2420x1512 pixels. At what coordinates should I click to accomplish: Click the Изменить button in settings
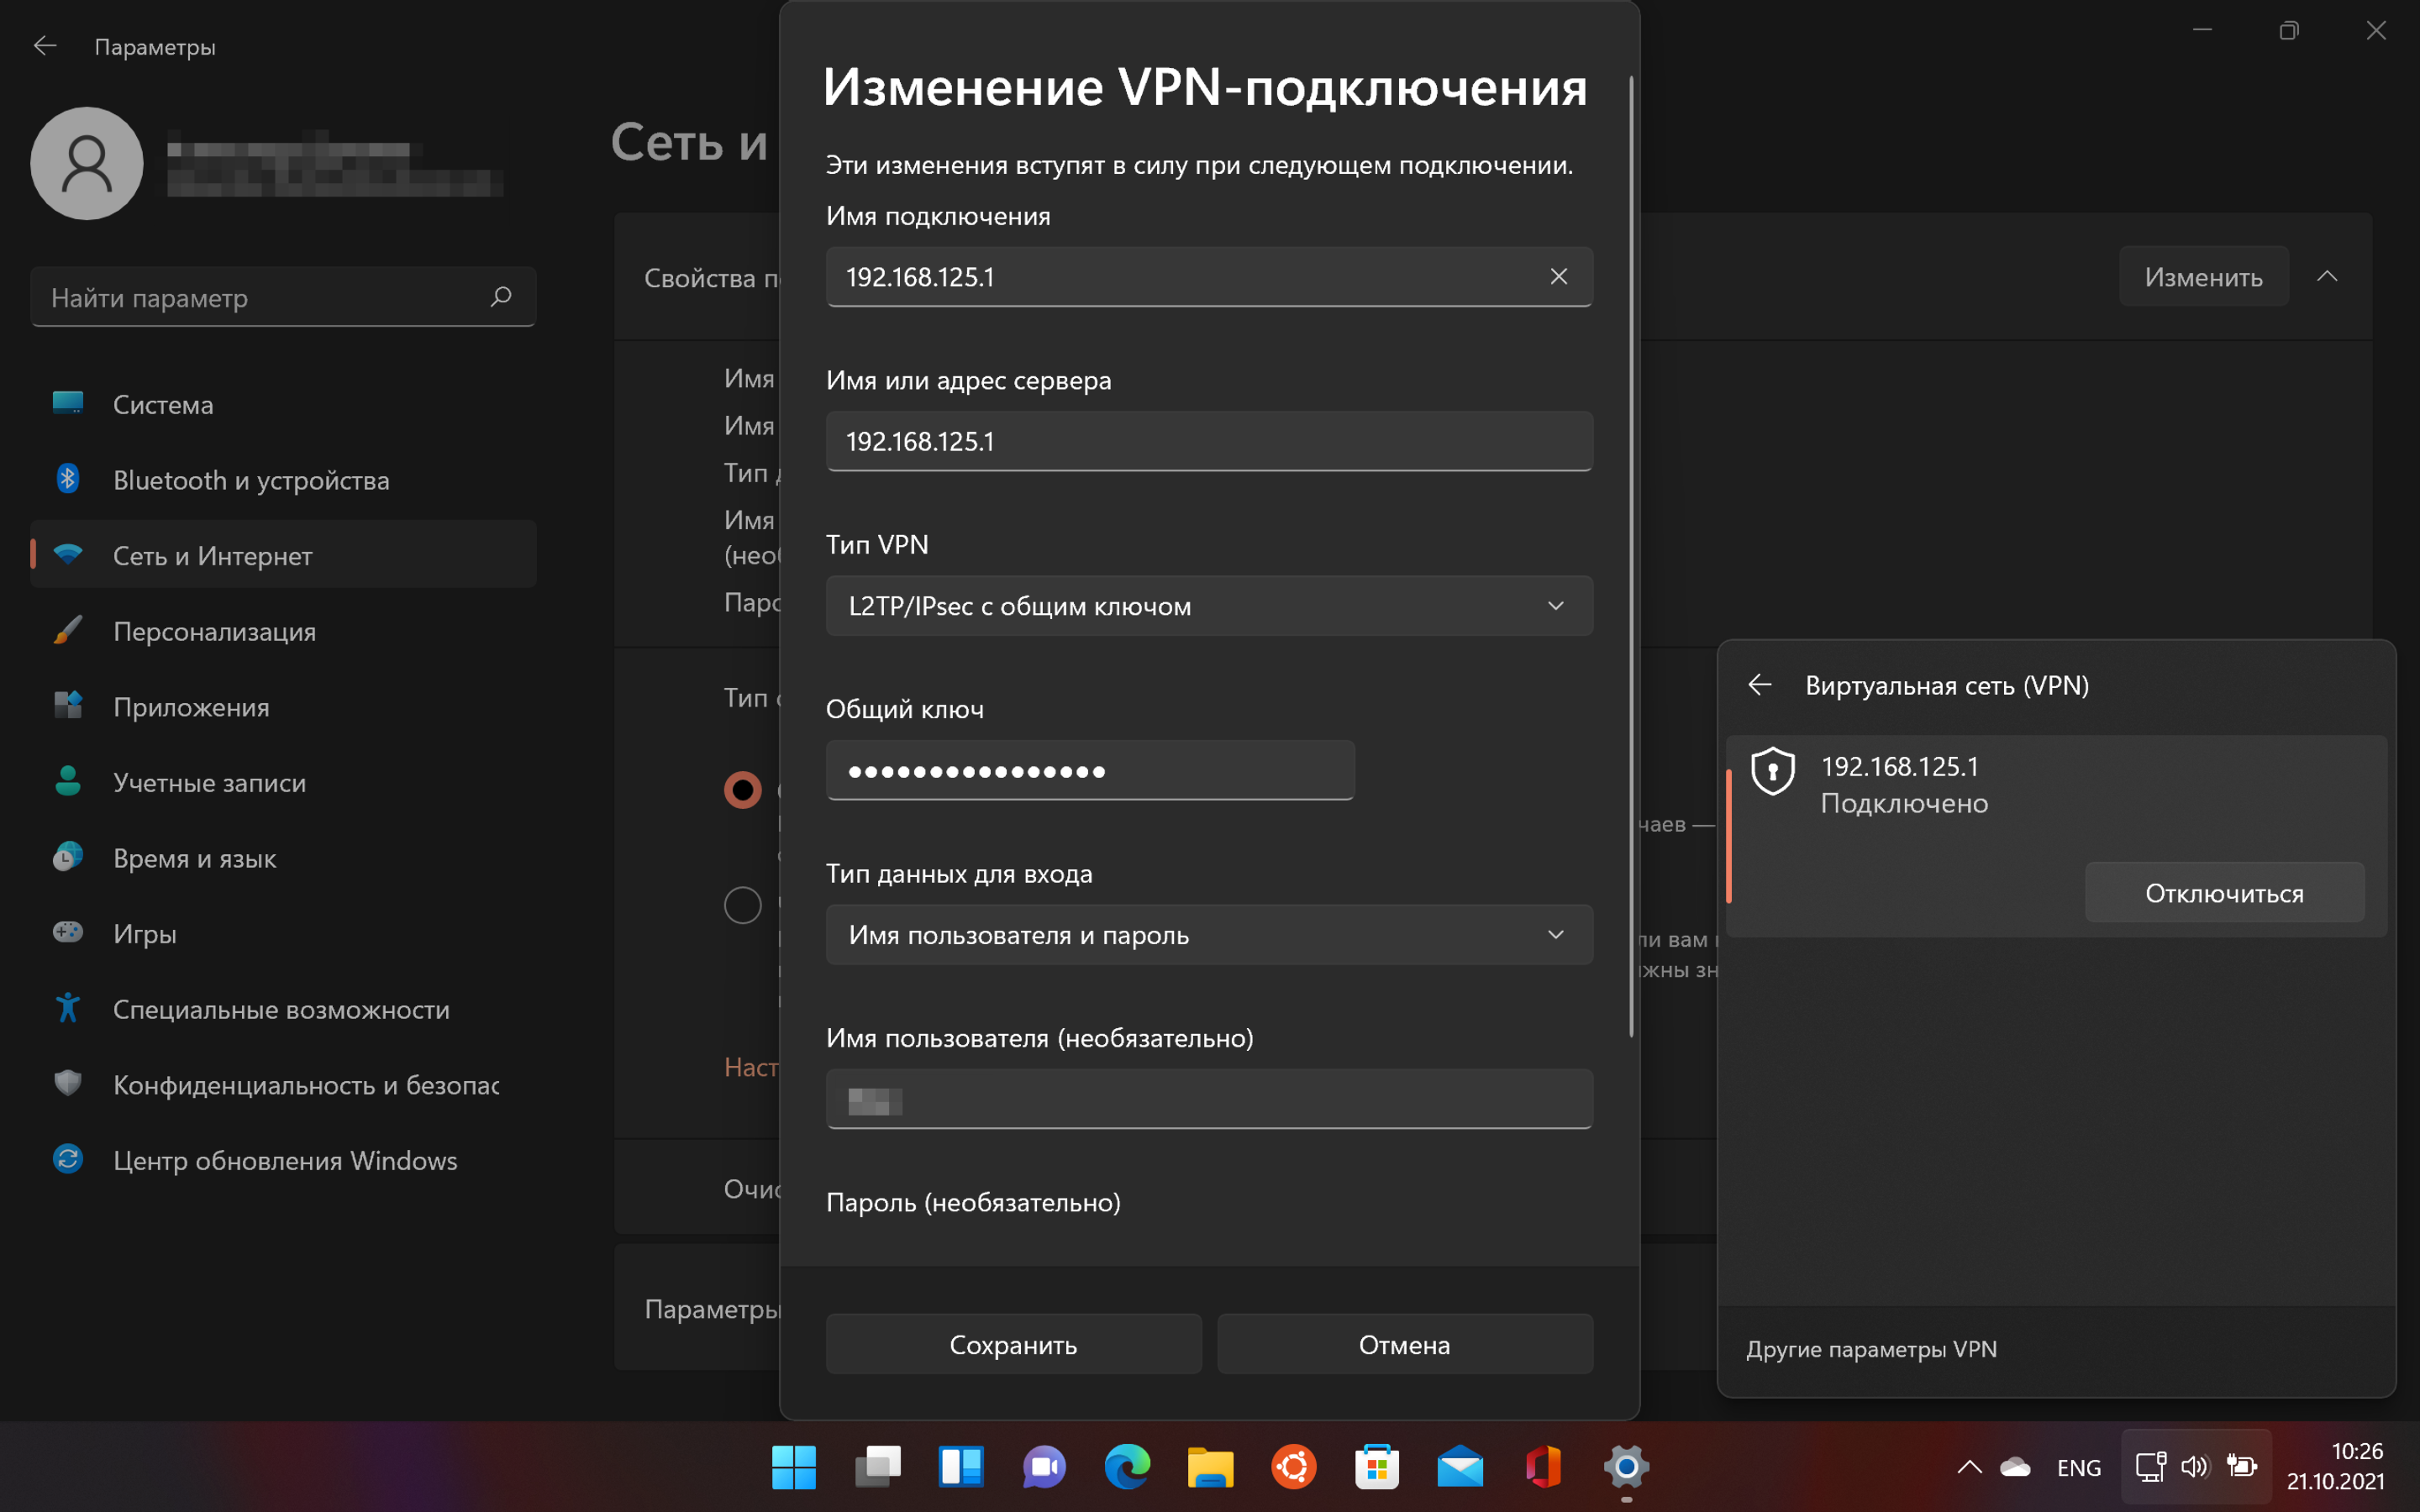(x=2203, y=276)
